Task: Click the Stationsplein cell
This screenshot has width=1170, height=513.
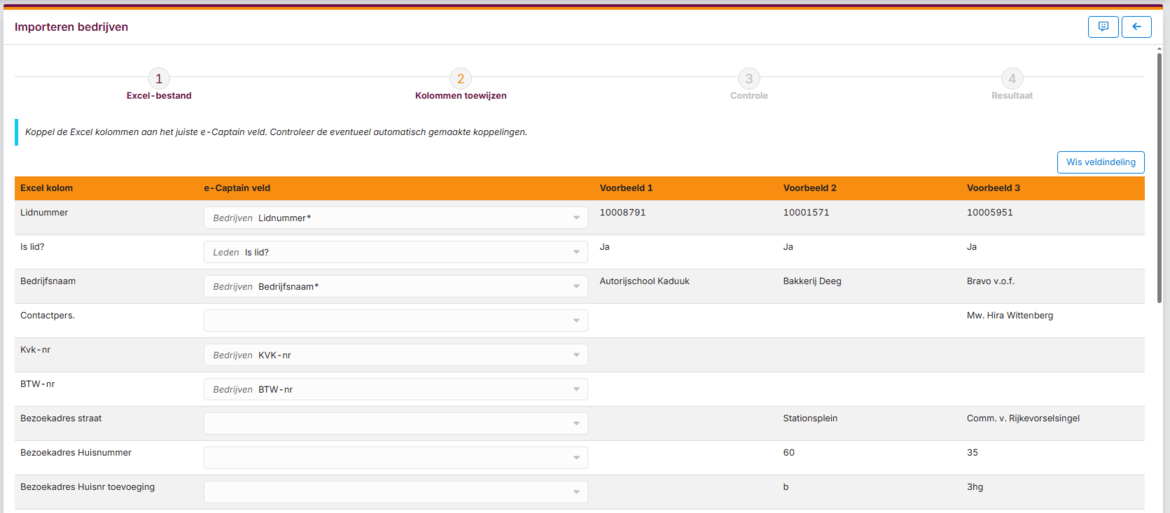Action: (x=810, y=418)
